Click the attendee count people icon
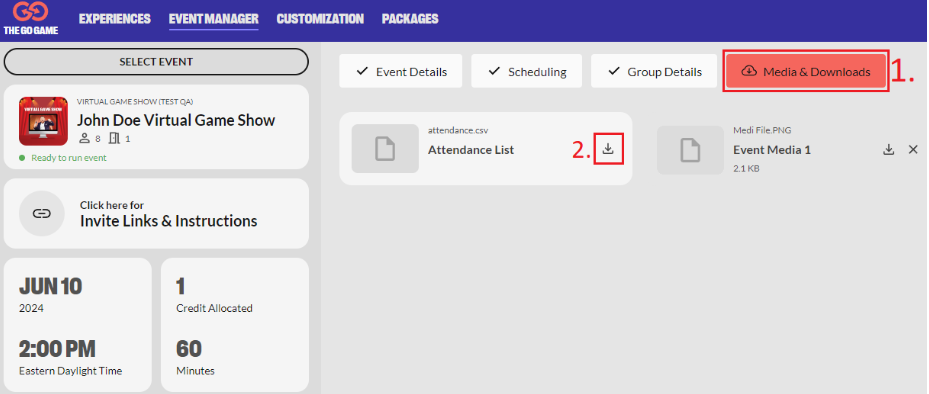 tap(84, 139)
